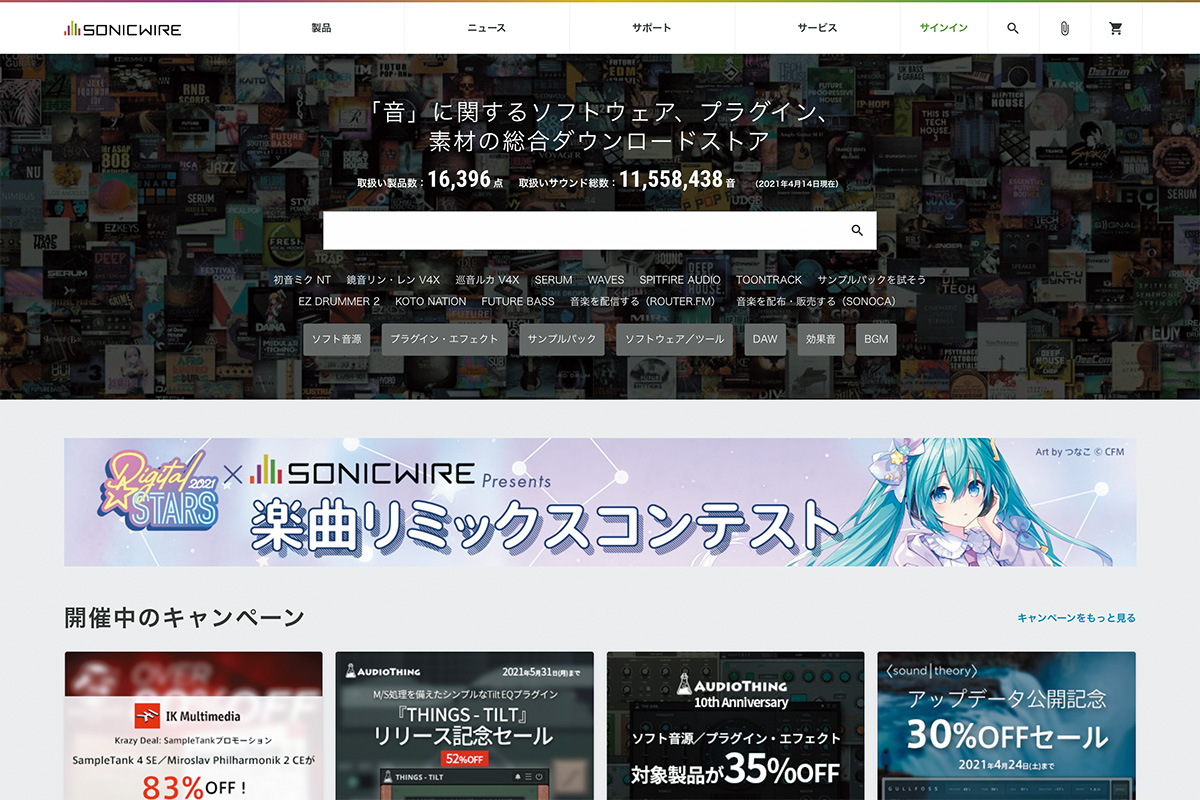Follow the EZ DRUMMER 2 keyword link
Image resolution: width=1200 pixels, height=800 pixels.
339,301
